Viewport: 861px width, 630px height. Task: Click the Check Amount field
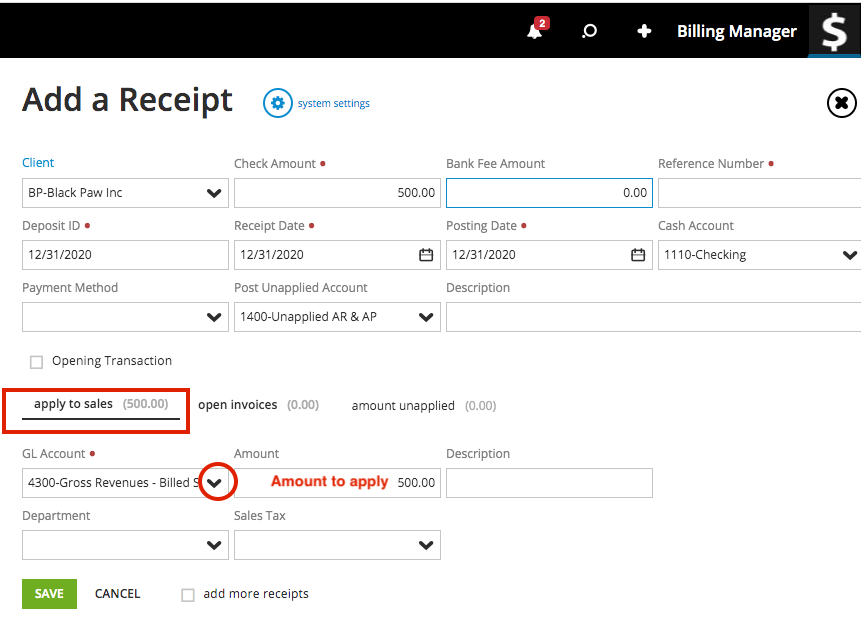pos(337,193)
